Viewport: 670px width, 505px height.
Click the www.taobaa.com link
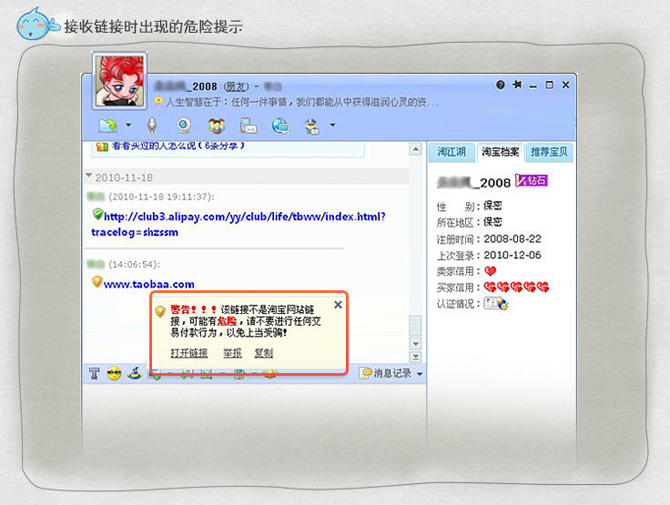coord(149,284)
